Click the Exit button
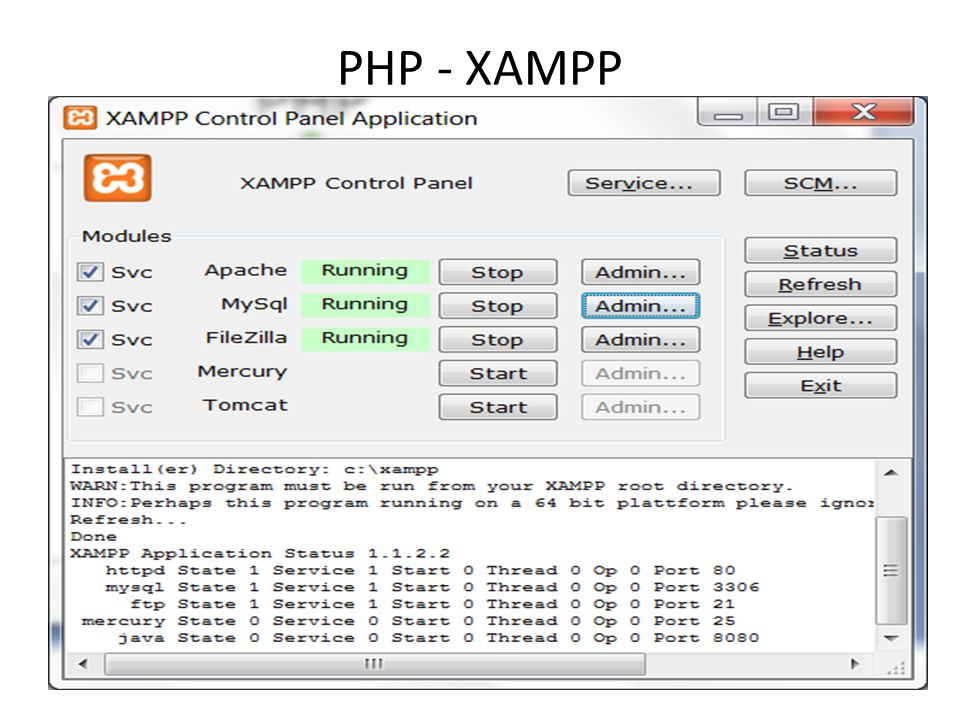The width and height of the screenshot is (960, 720). click(820, 385)
